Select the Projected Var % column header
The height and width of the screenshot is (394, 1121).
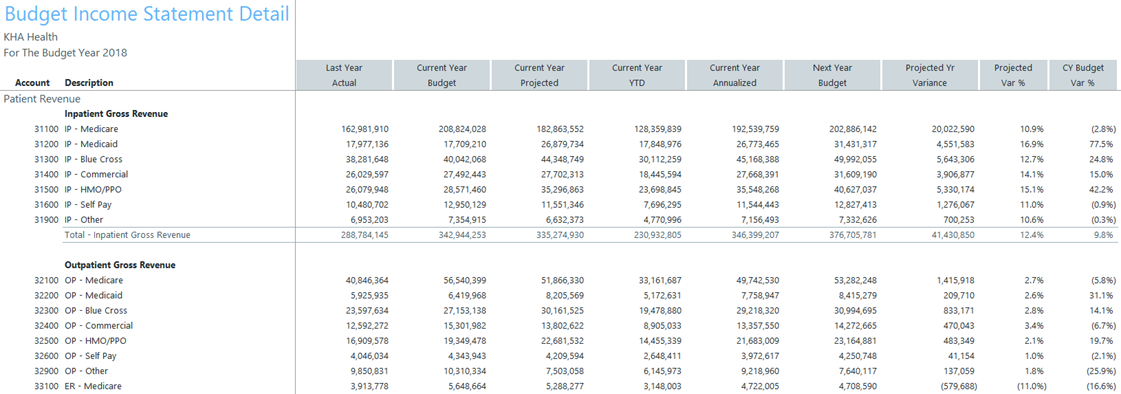(1013, 75)
